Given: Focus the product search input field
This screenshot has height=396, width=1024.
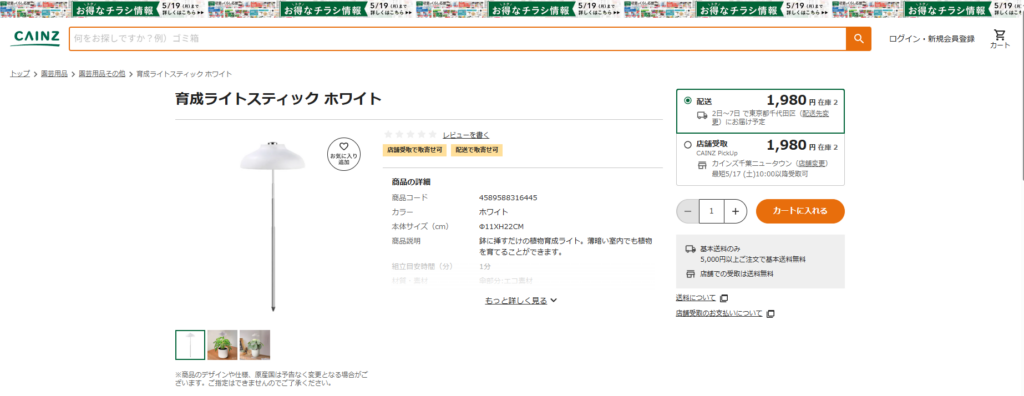Looking at the screenshot, I should point(458,39).
